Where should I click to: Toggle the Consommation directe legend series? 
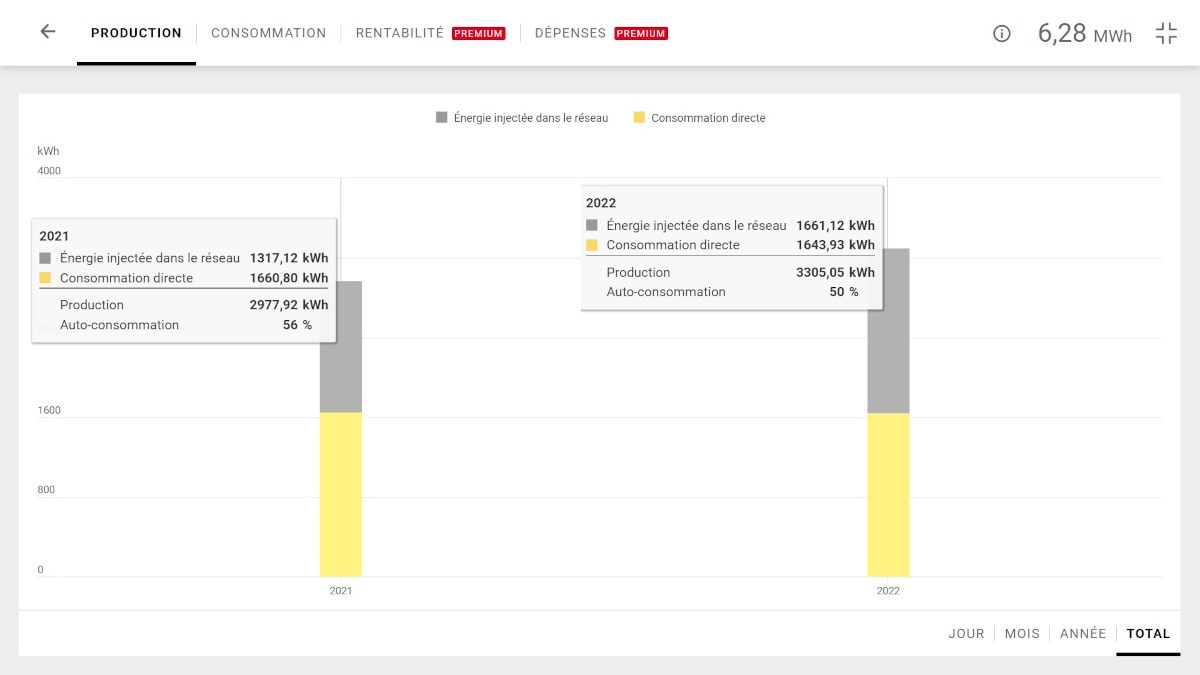coord(699,118)
